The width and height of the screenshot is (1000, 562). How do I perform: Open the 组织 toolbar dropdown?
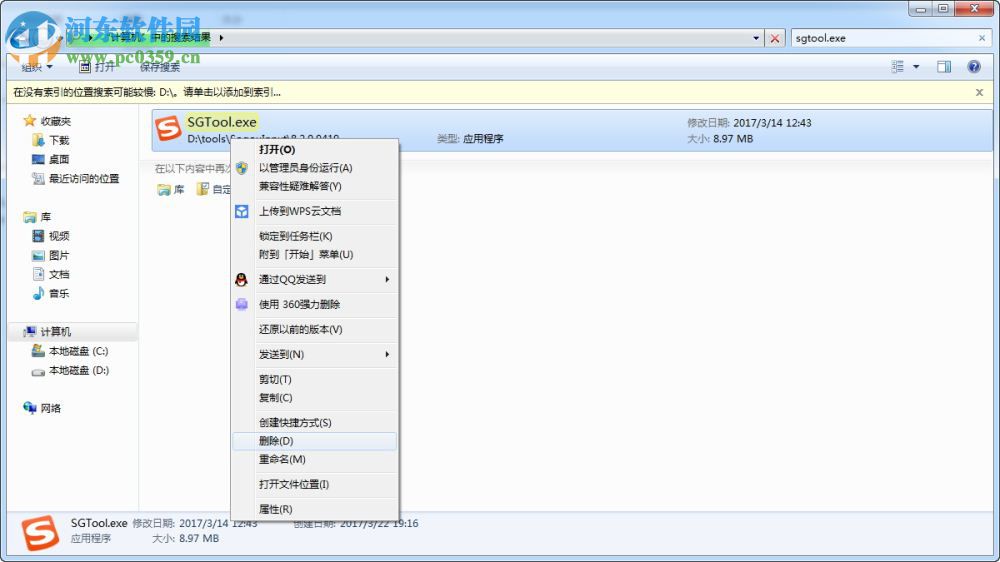(x=36, y=66)
